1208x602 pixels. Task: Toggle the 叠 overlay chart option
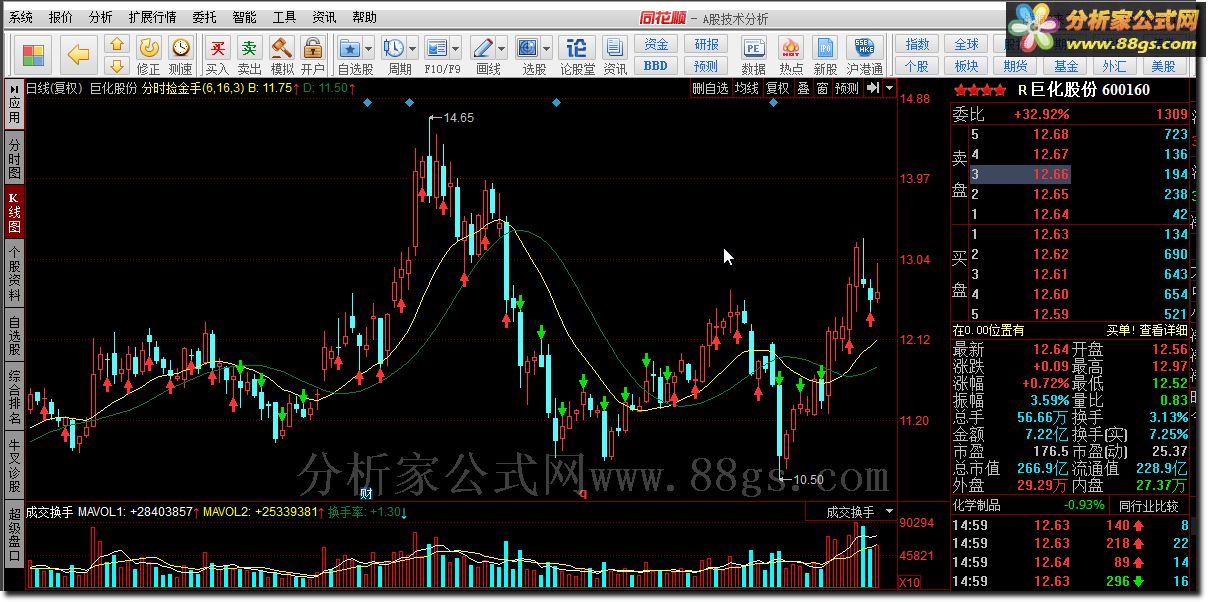click(803, 88)
